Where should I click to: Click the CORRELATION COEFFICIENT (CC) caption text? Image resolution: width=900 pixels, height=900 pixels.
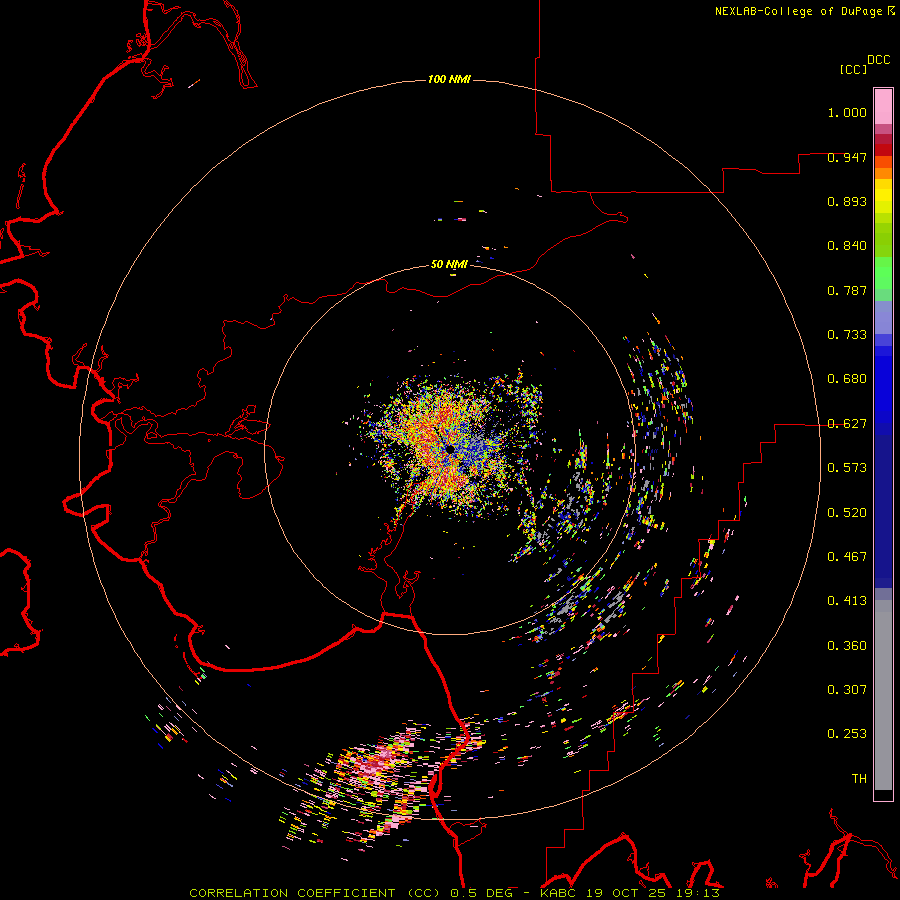317,893
